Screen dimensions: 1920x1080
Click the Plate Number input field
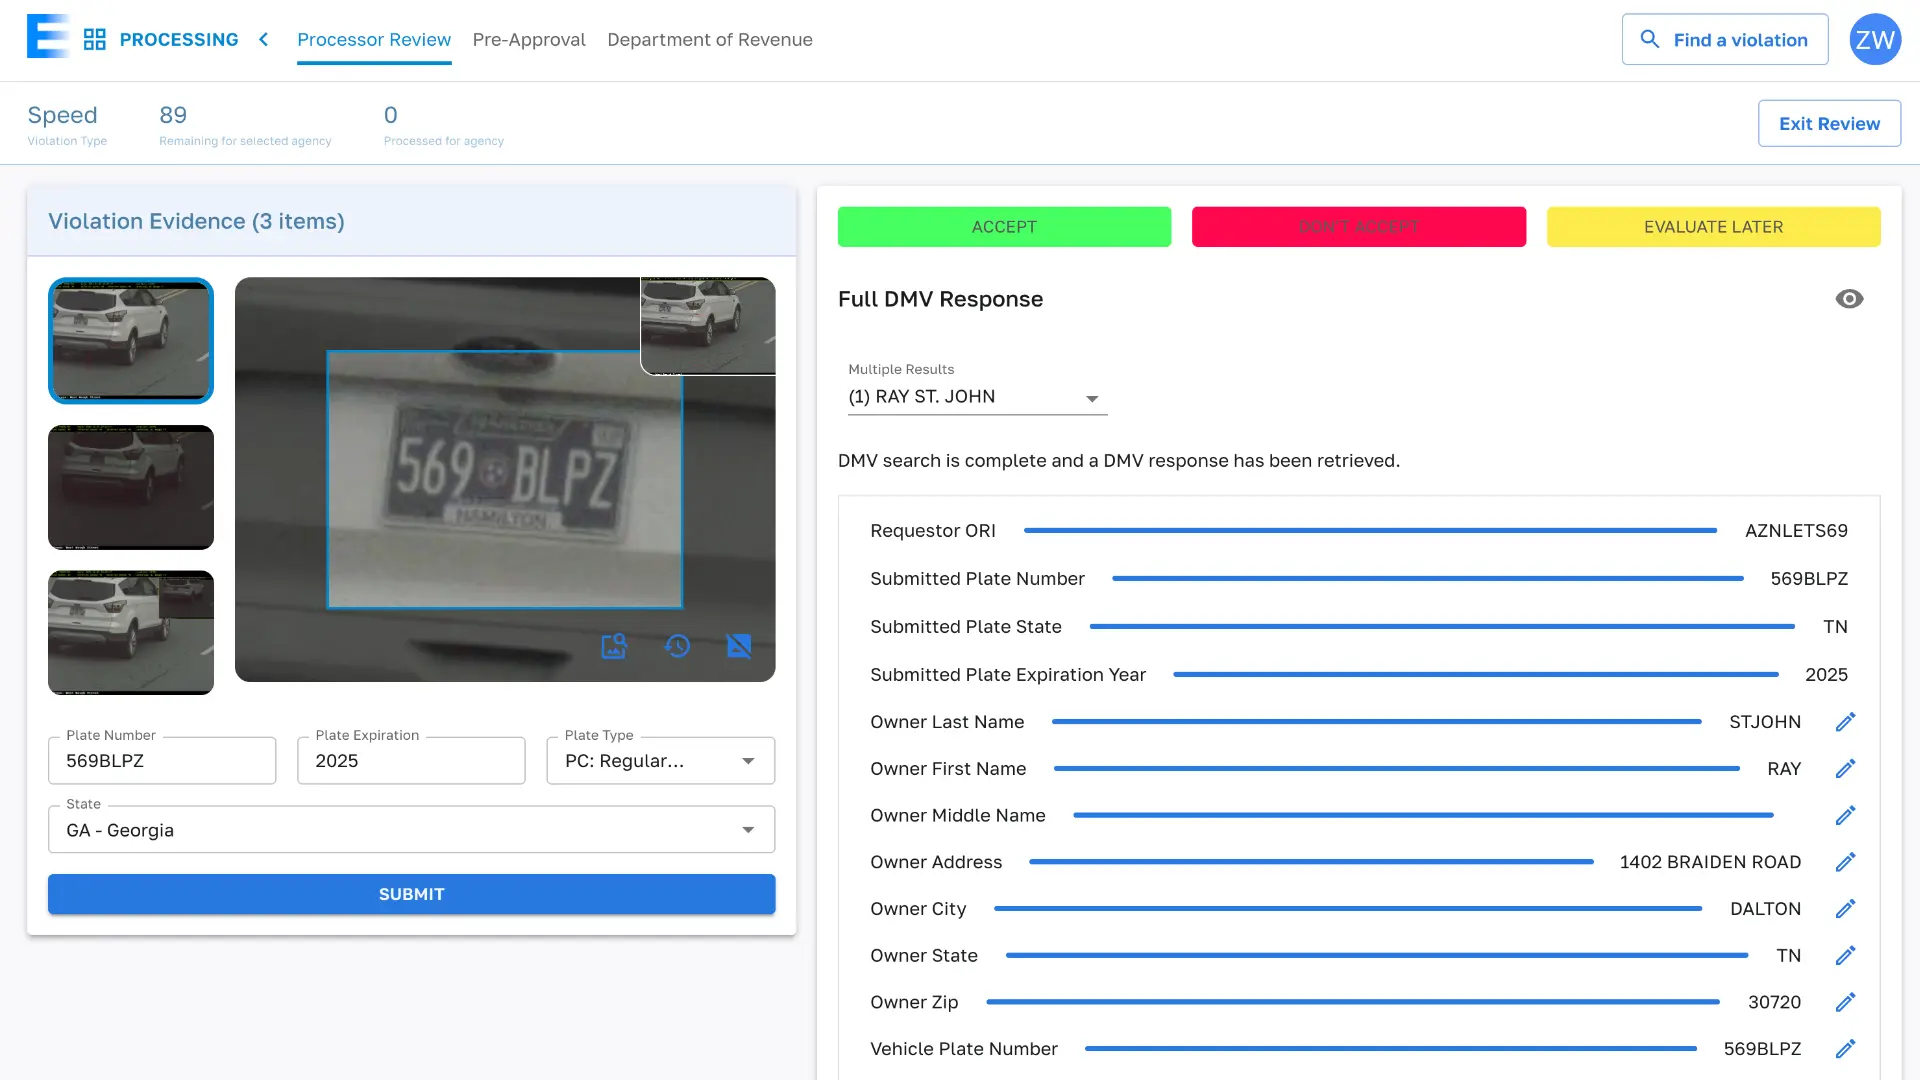click(x=162, y=761)
